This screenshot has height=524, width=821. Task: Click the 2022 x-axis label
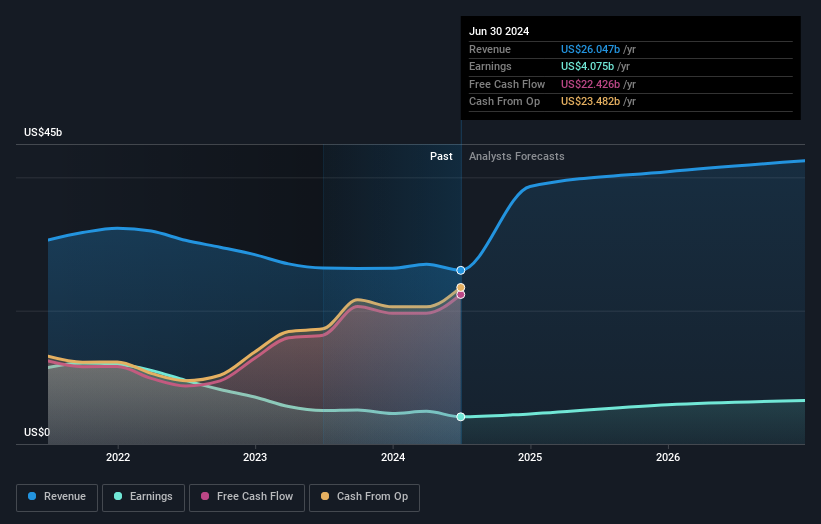pyautogui.click(x=118, y=457)
